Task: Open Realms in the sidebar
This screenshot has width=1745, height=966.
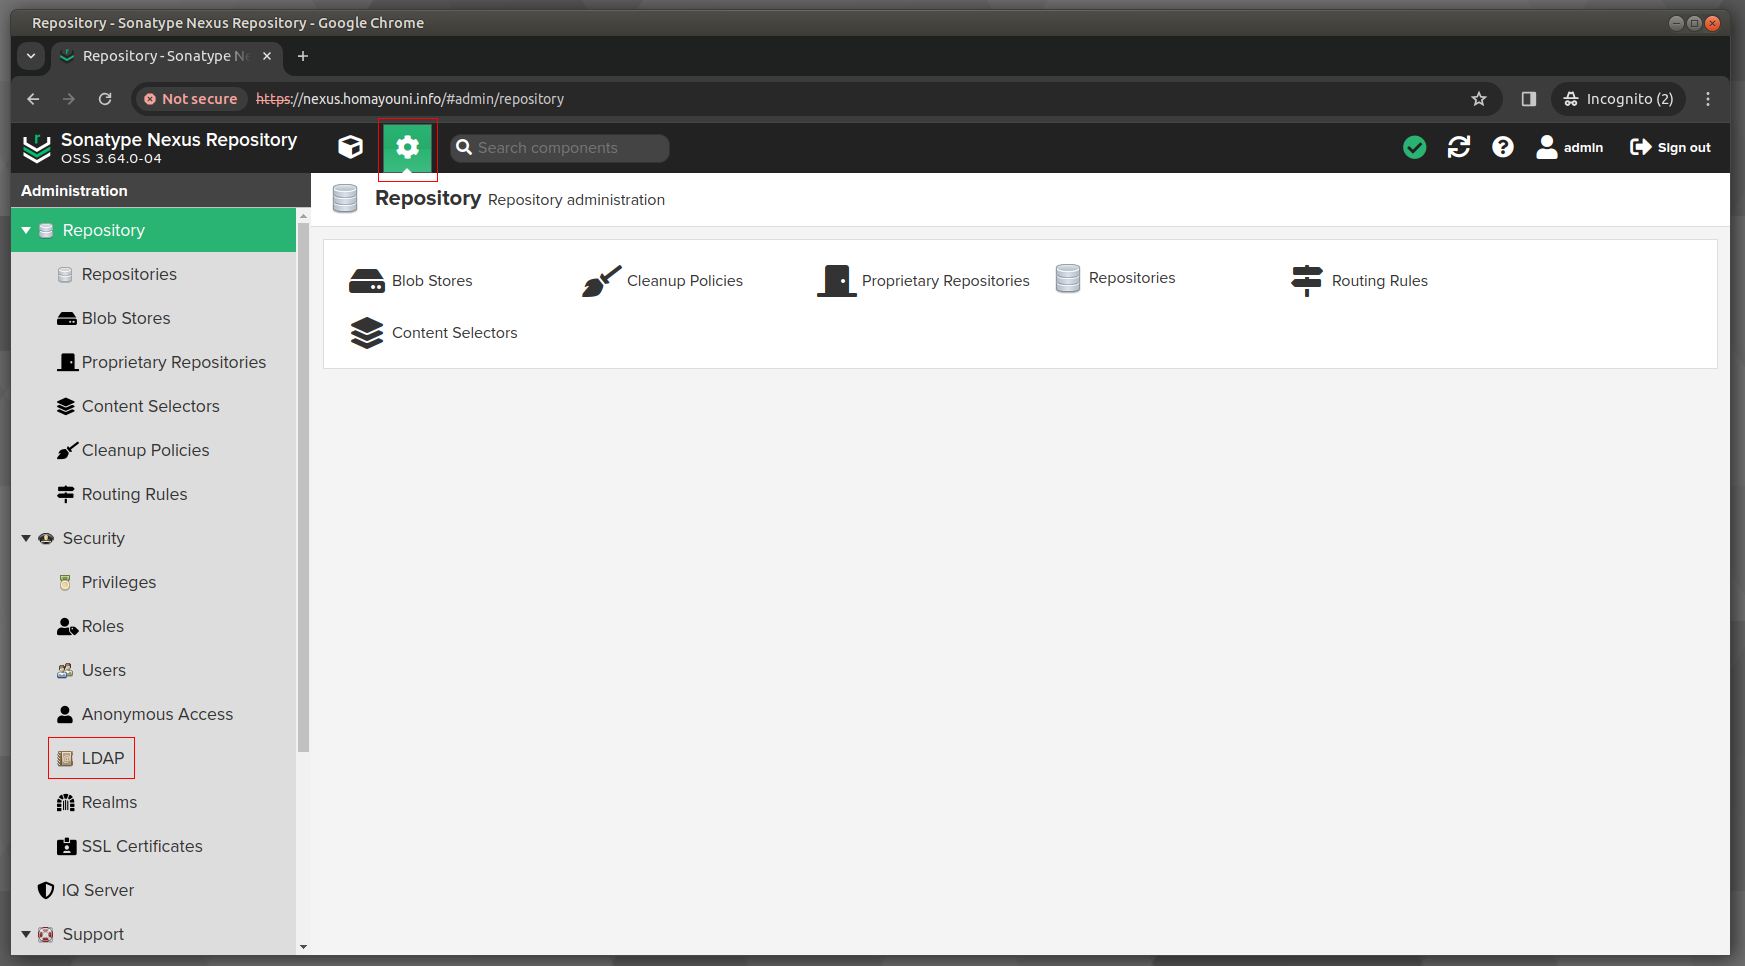Action: (x=153, y=802)
